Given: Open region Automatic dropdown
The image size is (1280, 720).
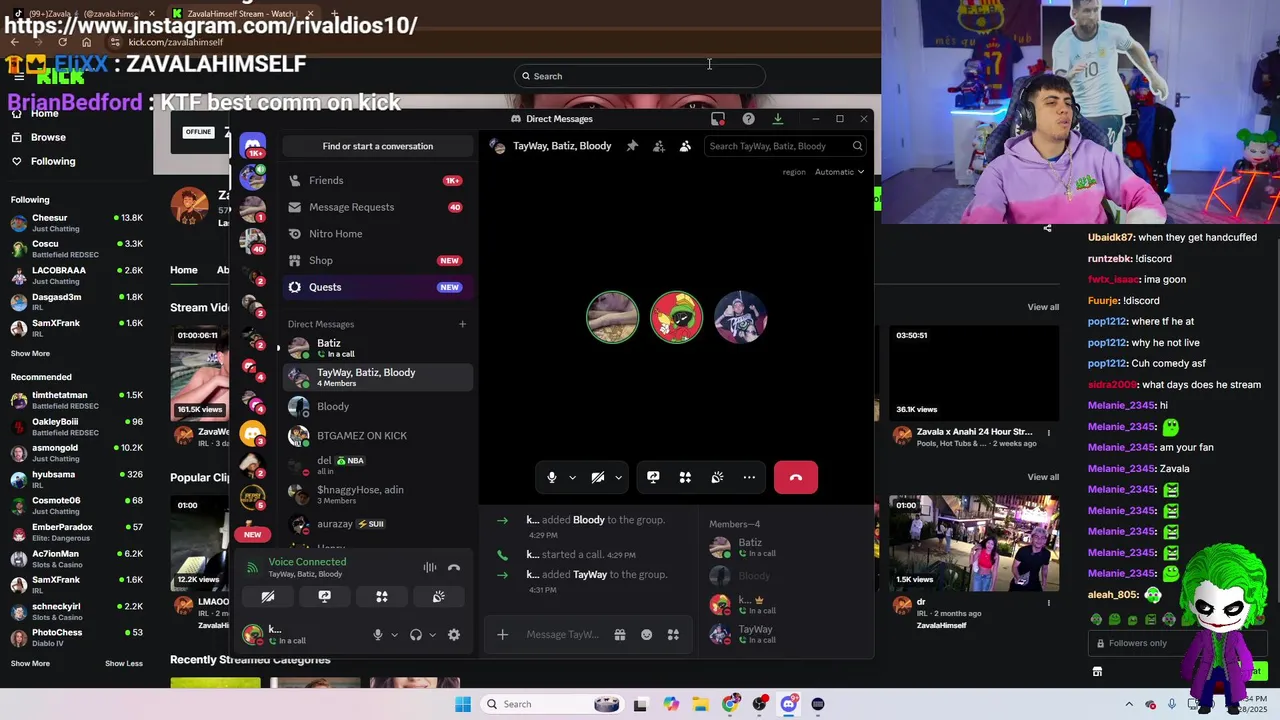Looking at the screenshot, I should click(839, 172).
